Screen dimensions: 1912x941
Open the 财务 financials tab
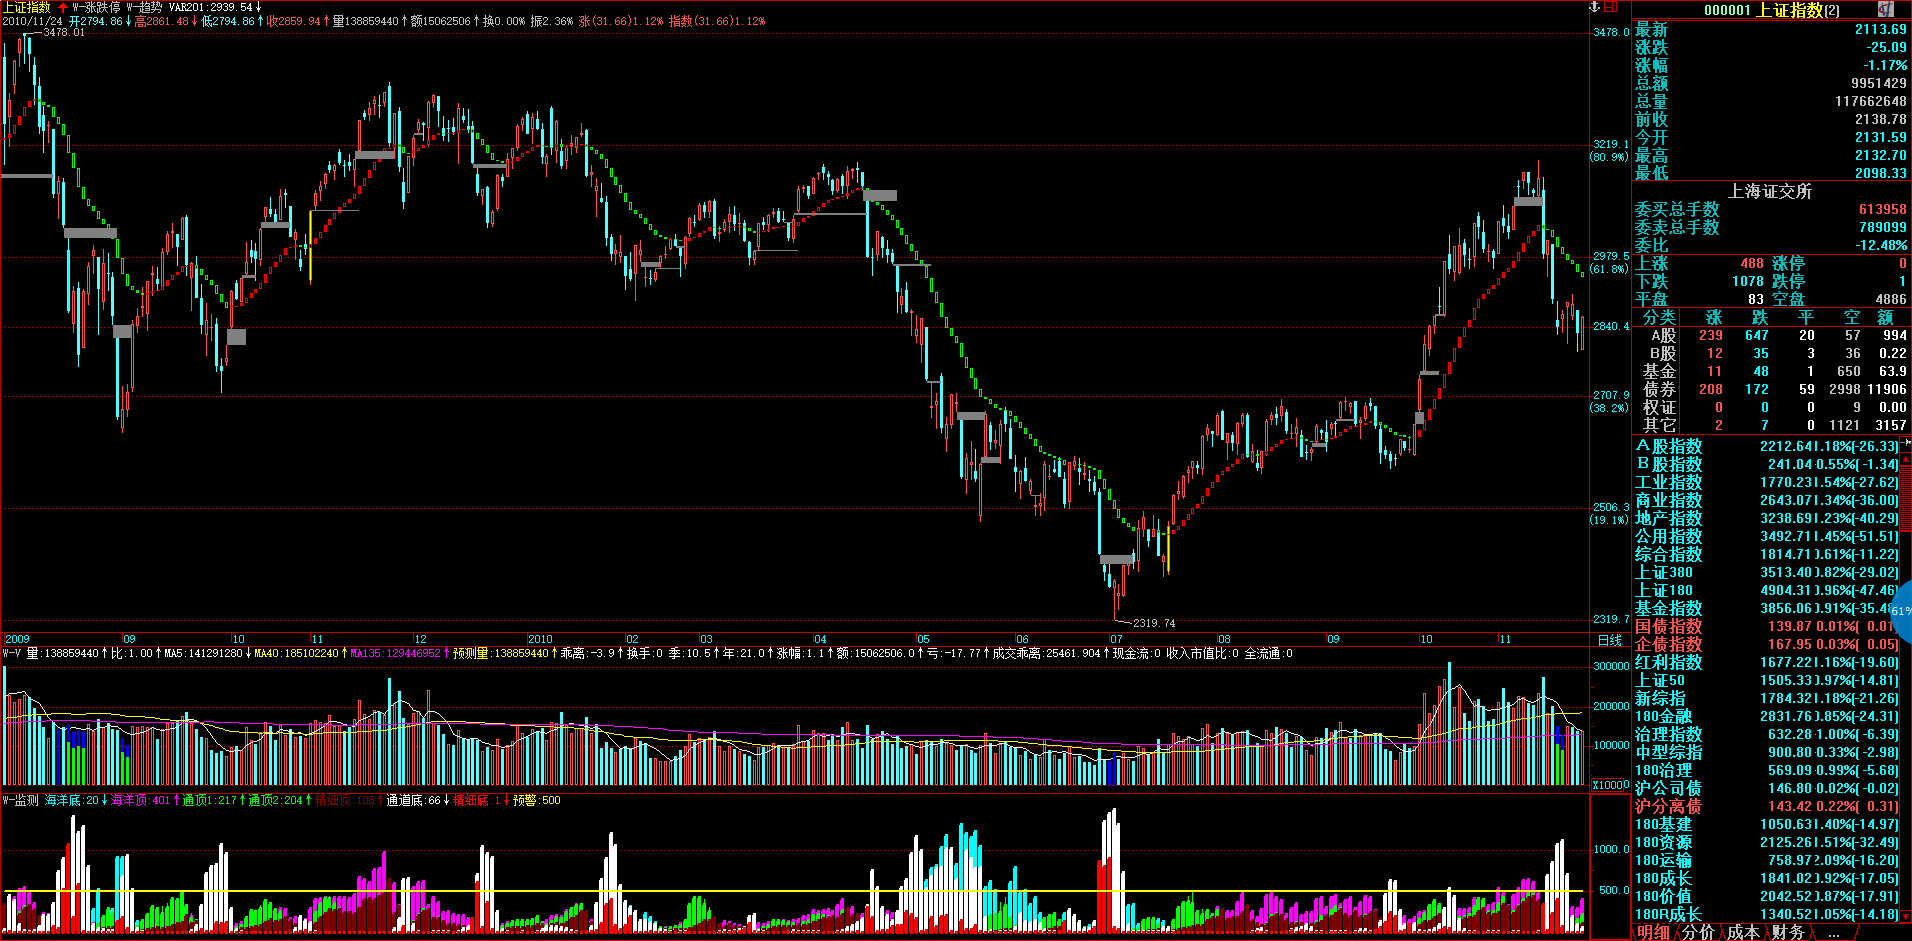point(1788,932)
